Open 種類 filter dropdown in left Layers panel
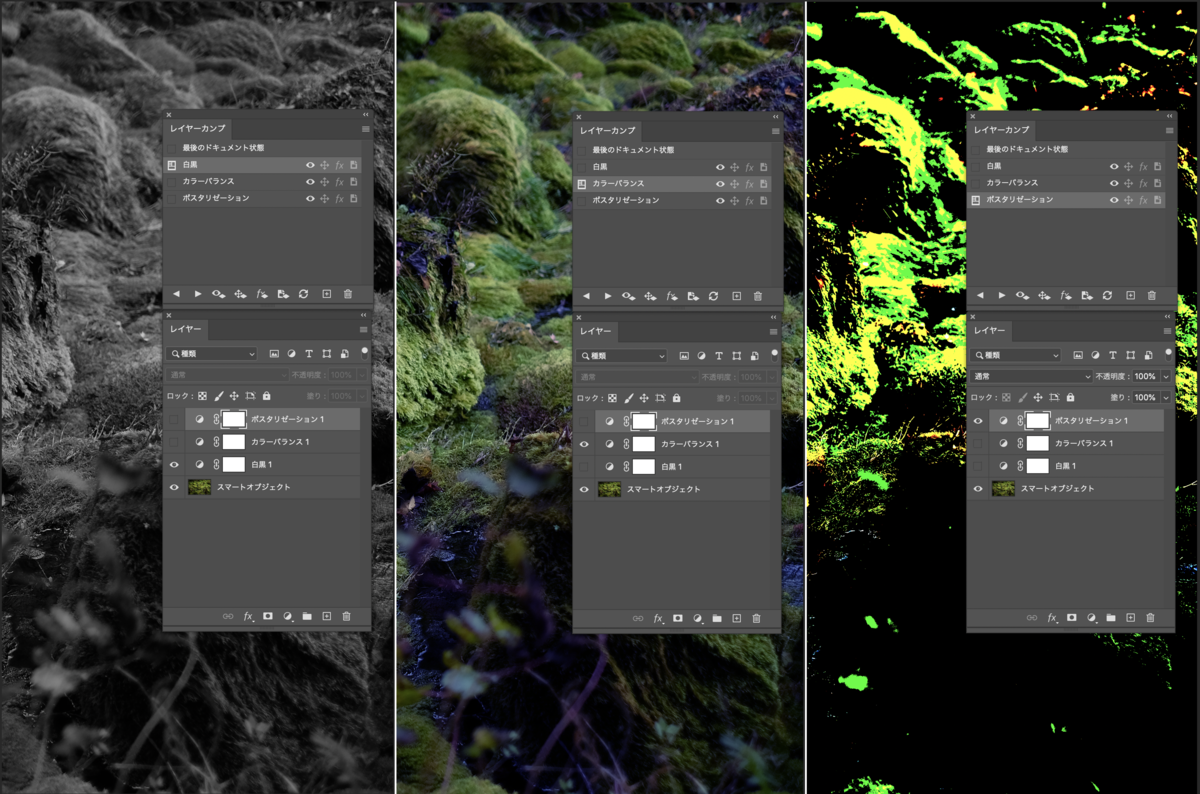The image size is (1200, 794). click(x=211, y=354)
